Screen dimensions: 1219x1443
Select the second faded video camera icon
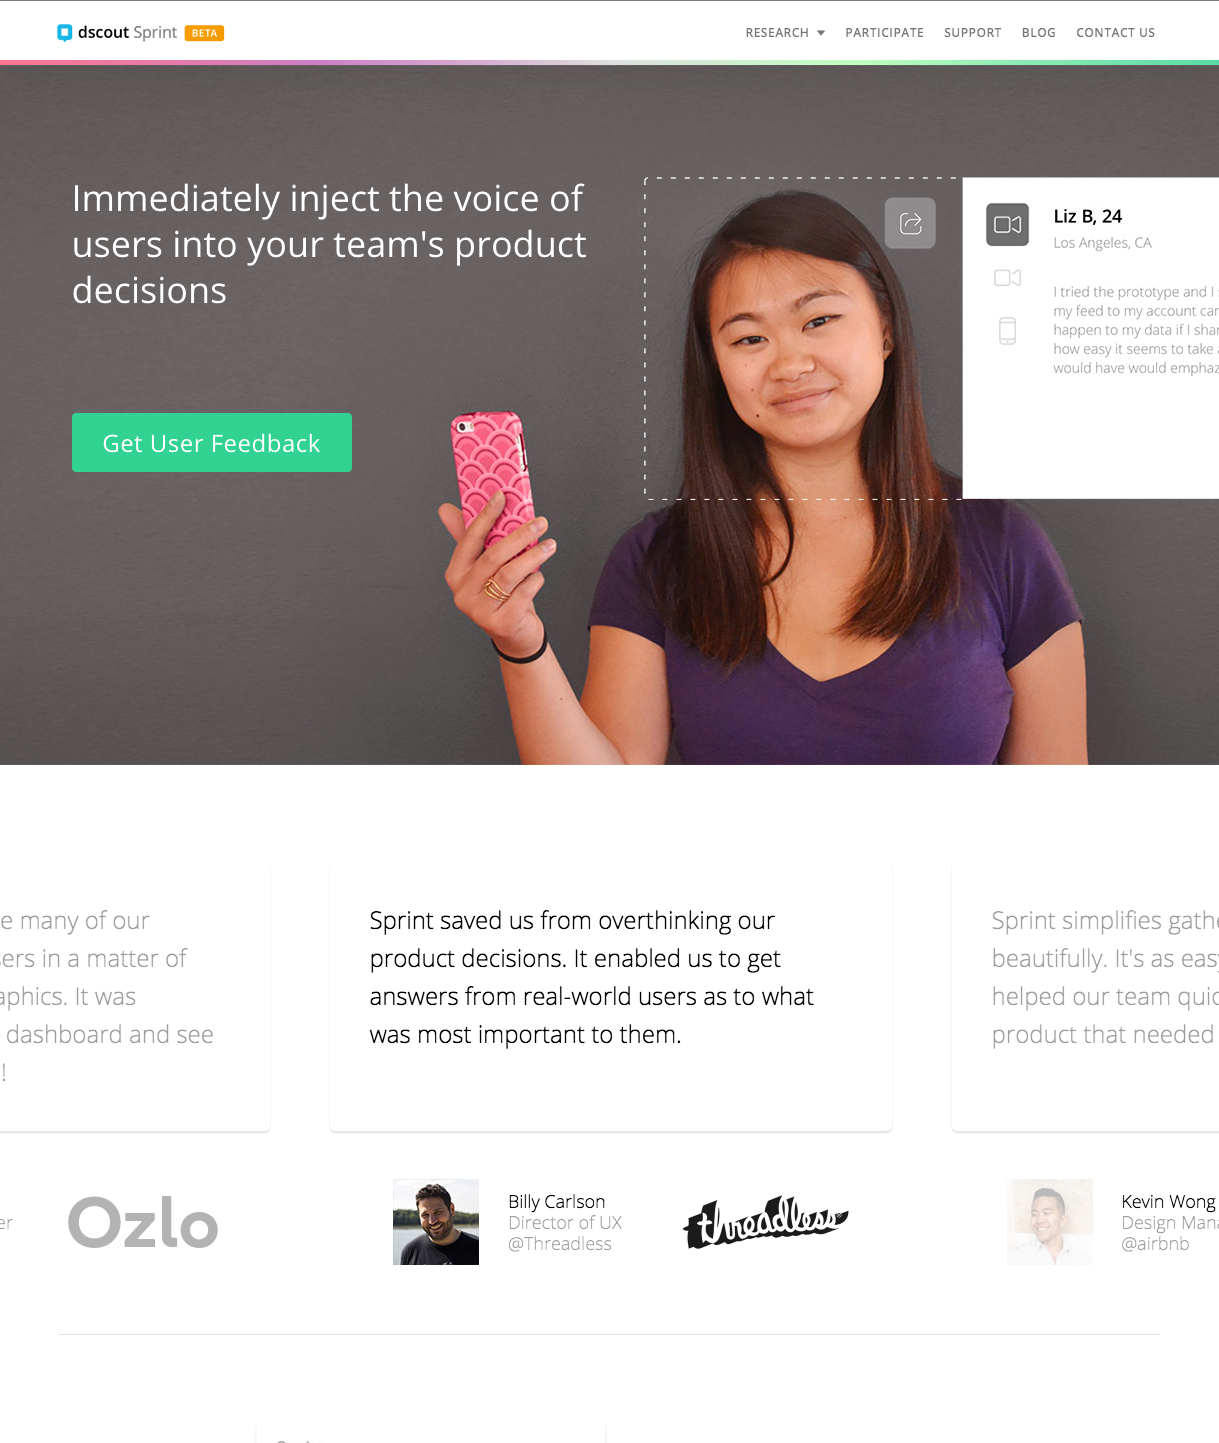point(1007,278)
